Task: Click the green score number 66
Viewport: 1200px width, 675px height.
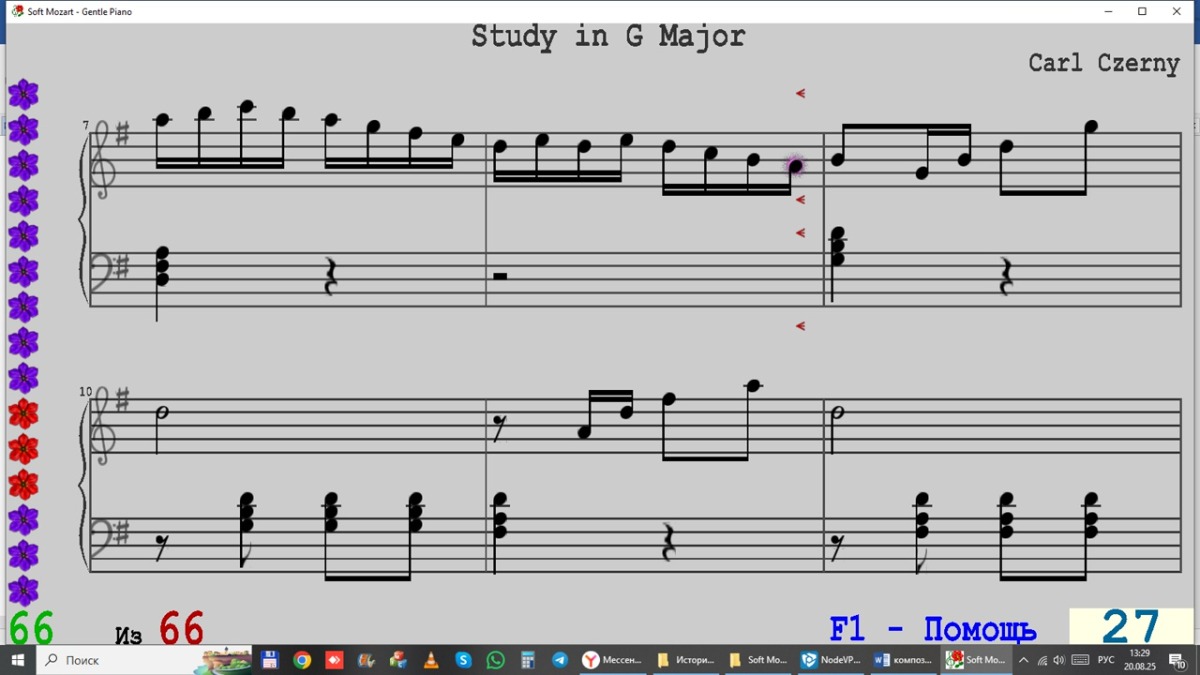Action: (x=31, y=629)
